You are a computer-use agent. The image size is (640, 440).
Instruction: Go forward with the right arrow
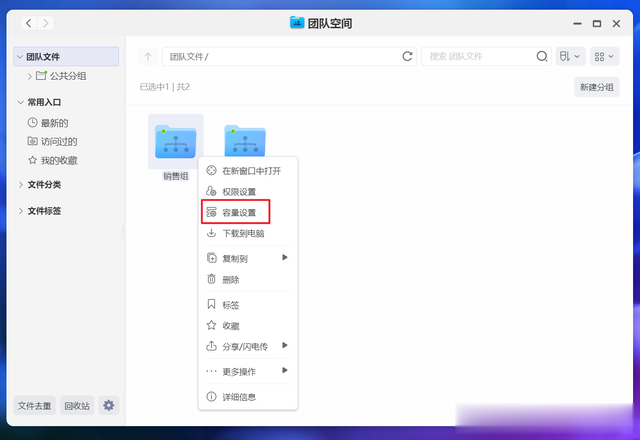[x=46, y=23]
